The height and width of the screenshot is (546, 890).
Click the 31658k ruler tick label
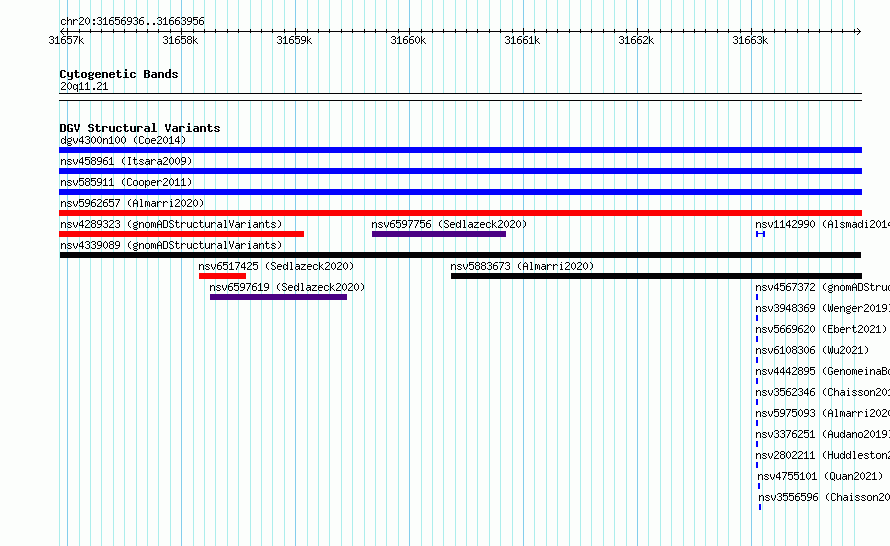click(180, 40)
